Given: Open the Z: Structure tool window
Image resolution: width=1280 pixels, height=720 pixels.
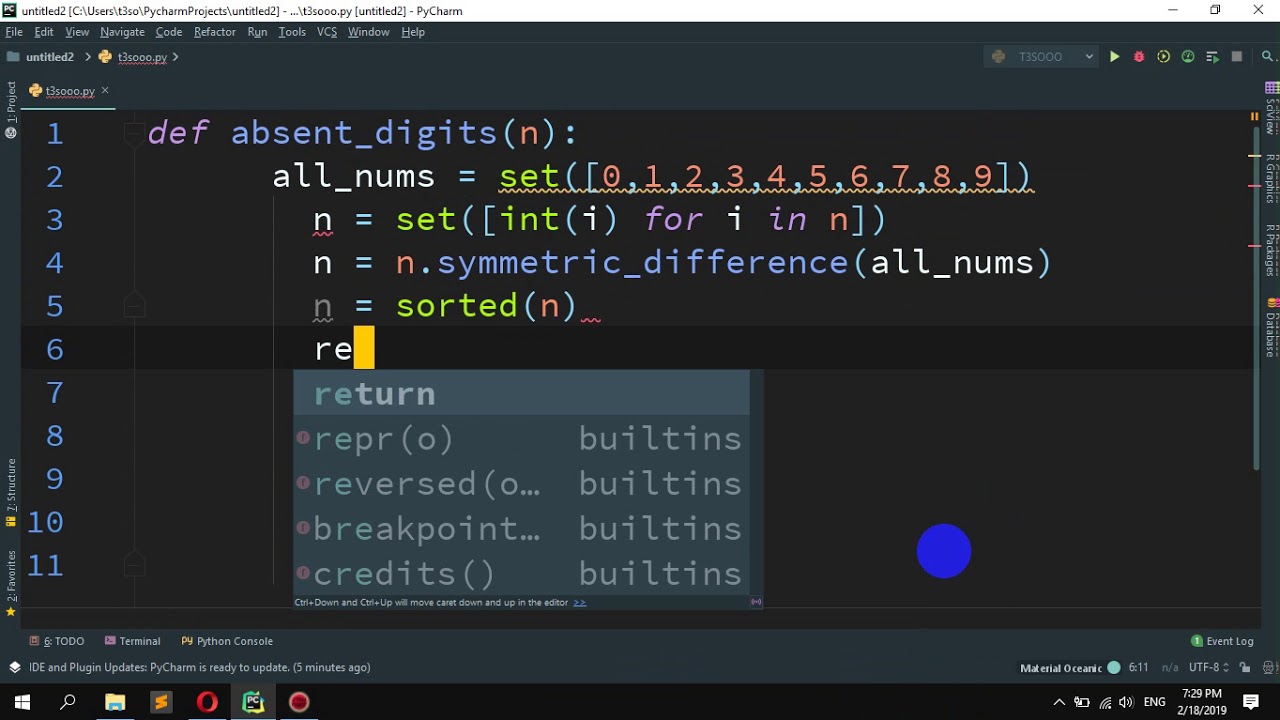Looking at the screenshot, I should click(x=11, y=492).
